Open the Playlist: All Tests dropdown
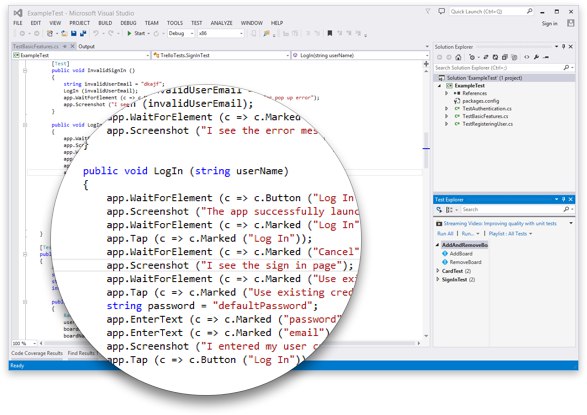Viewport: 587px width, 415px height. (x=510, y=234)
